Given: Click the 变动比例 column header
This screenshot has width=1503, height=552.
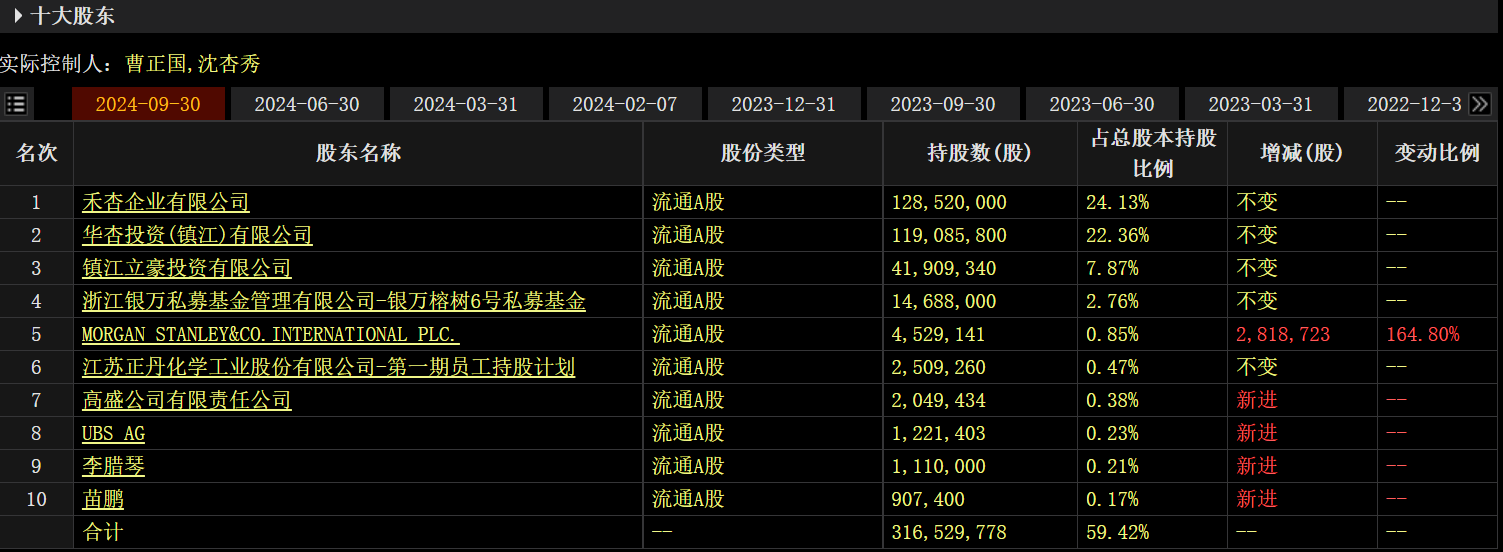Looking at the screenshot, I should point(1436,153).
